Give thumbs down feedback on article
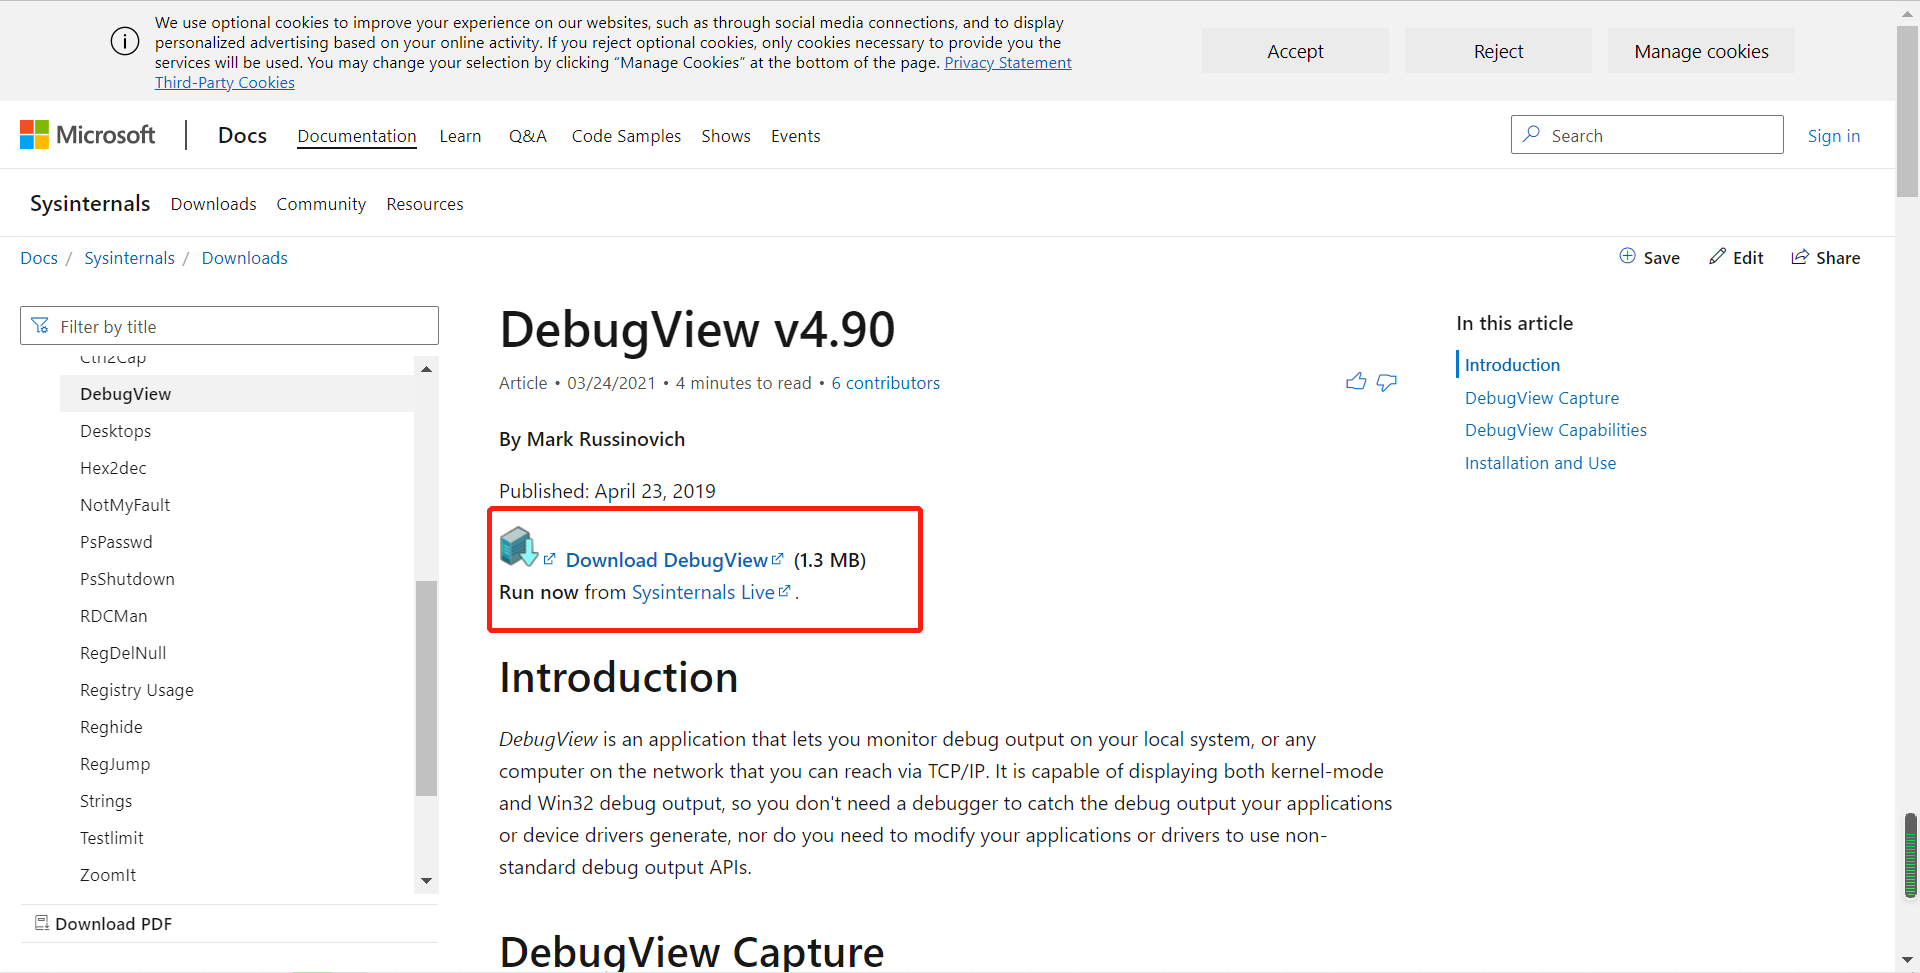 point(1387,384)
